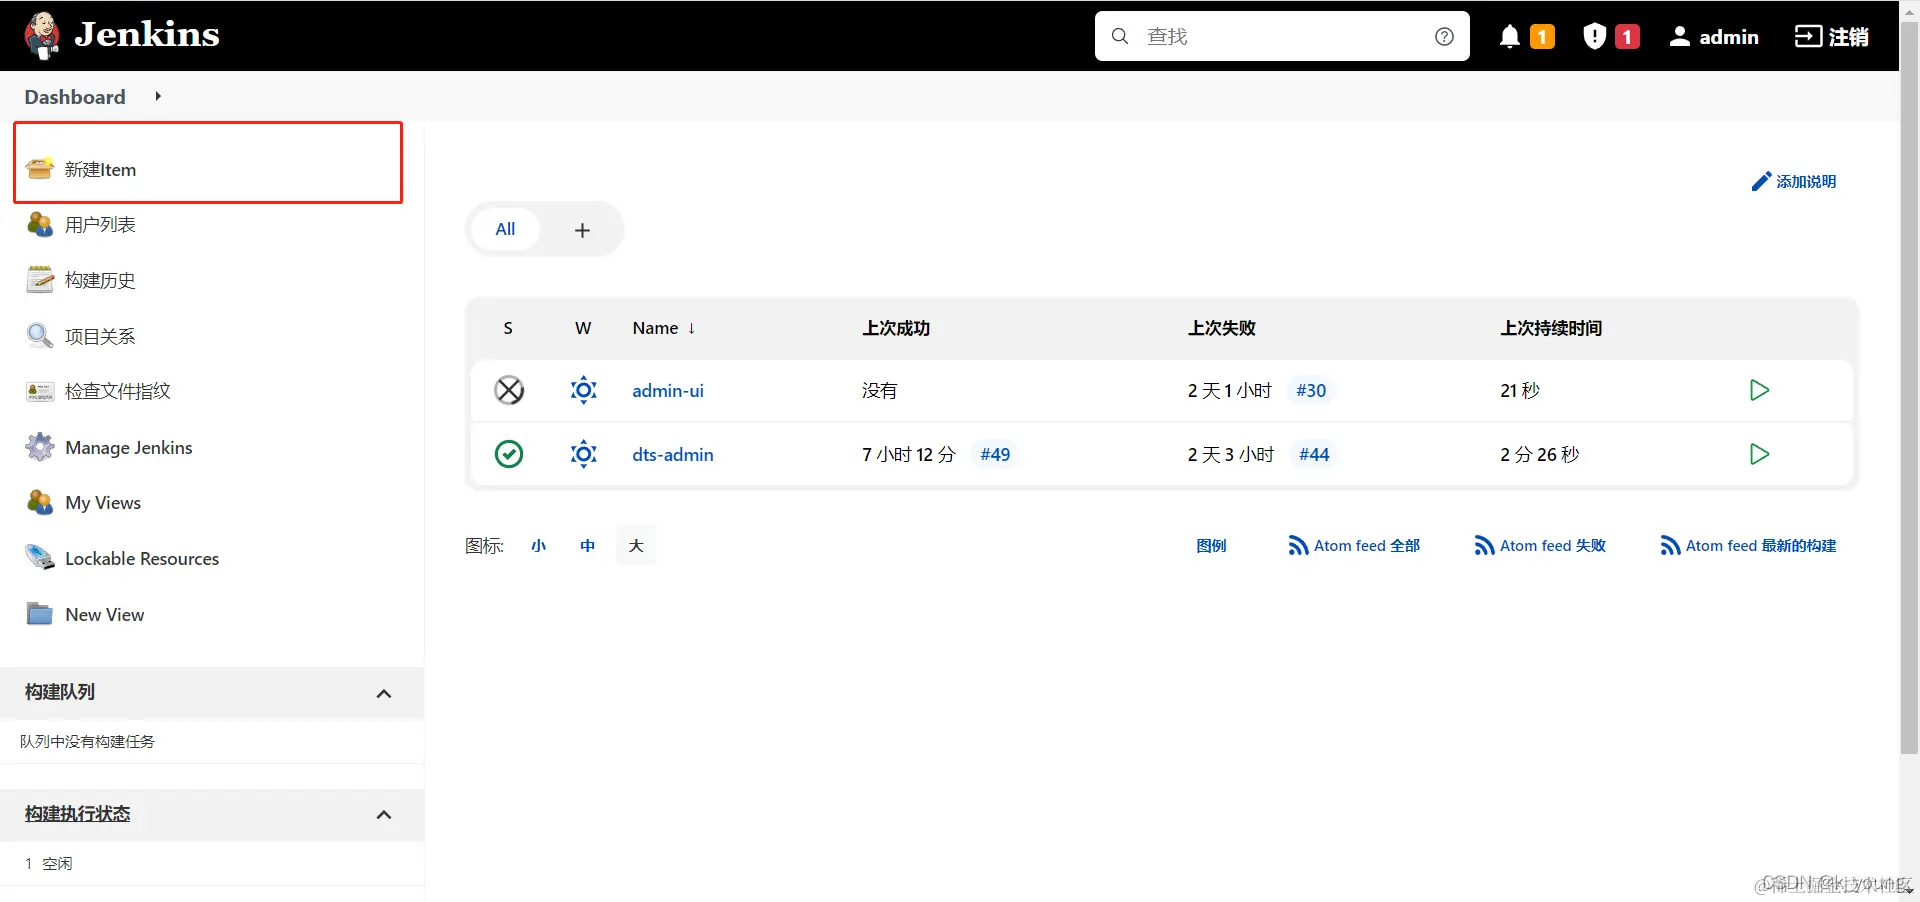Sort by W weather column header
Viewport: 1920px width, 902px height.
click(583, 328)
